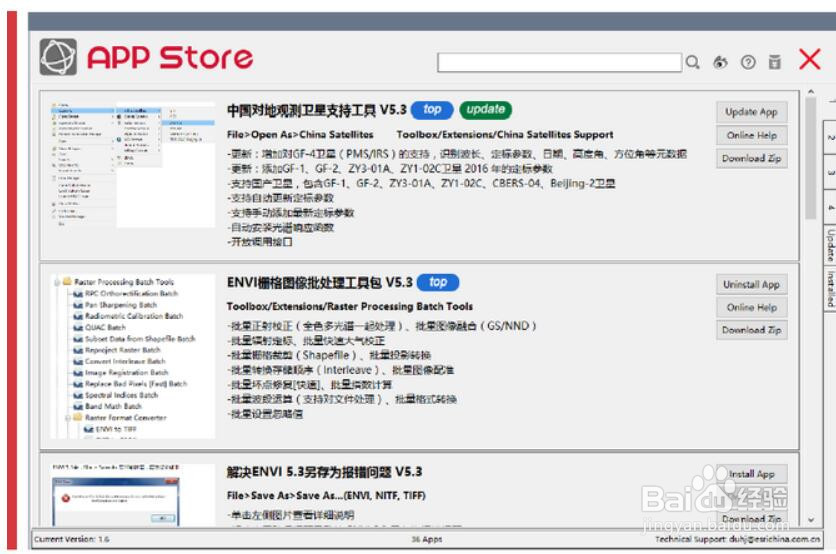Focus the app search input field

(x=559, y=62)
